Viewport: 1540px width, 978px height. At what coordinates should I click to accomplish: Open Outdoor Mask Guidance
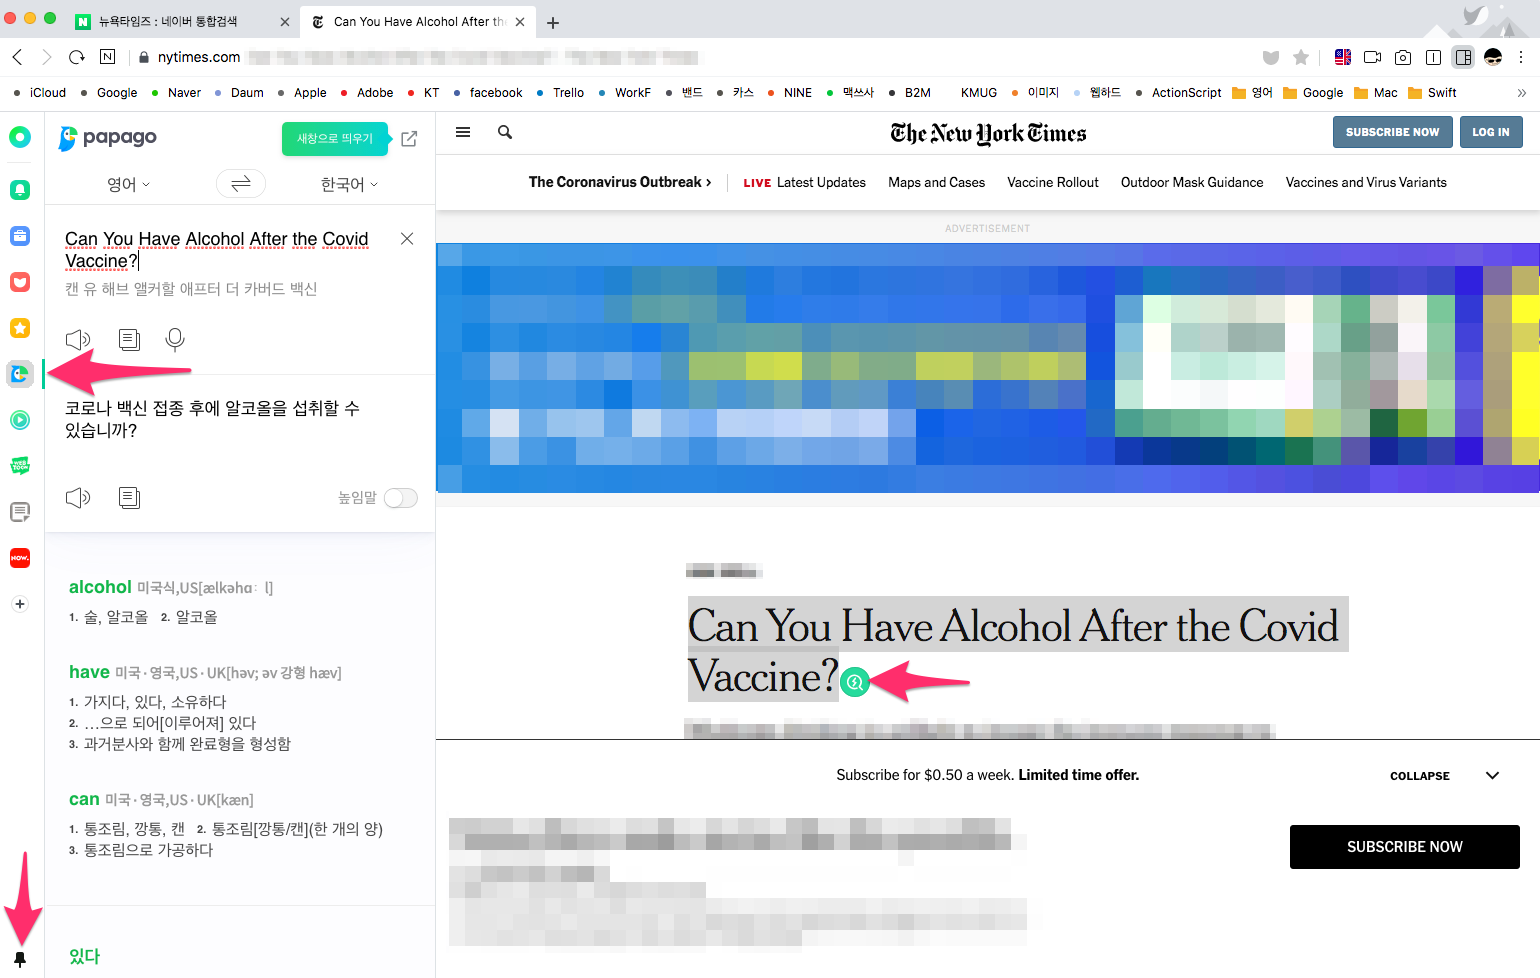click(1192, 183)
